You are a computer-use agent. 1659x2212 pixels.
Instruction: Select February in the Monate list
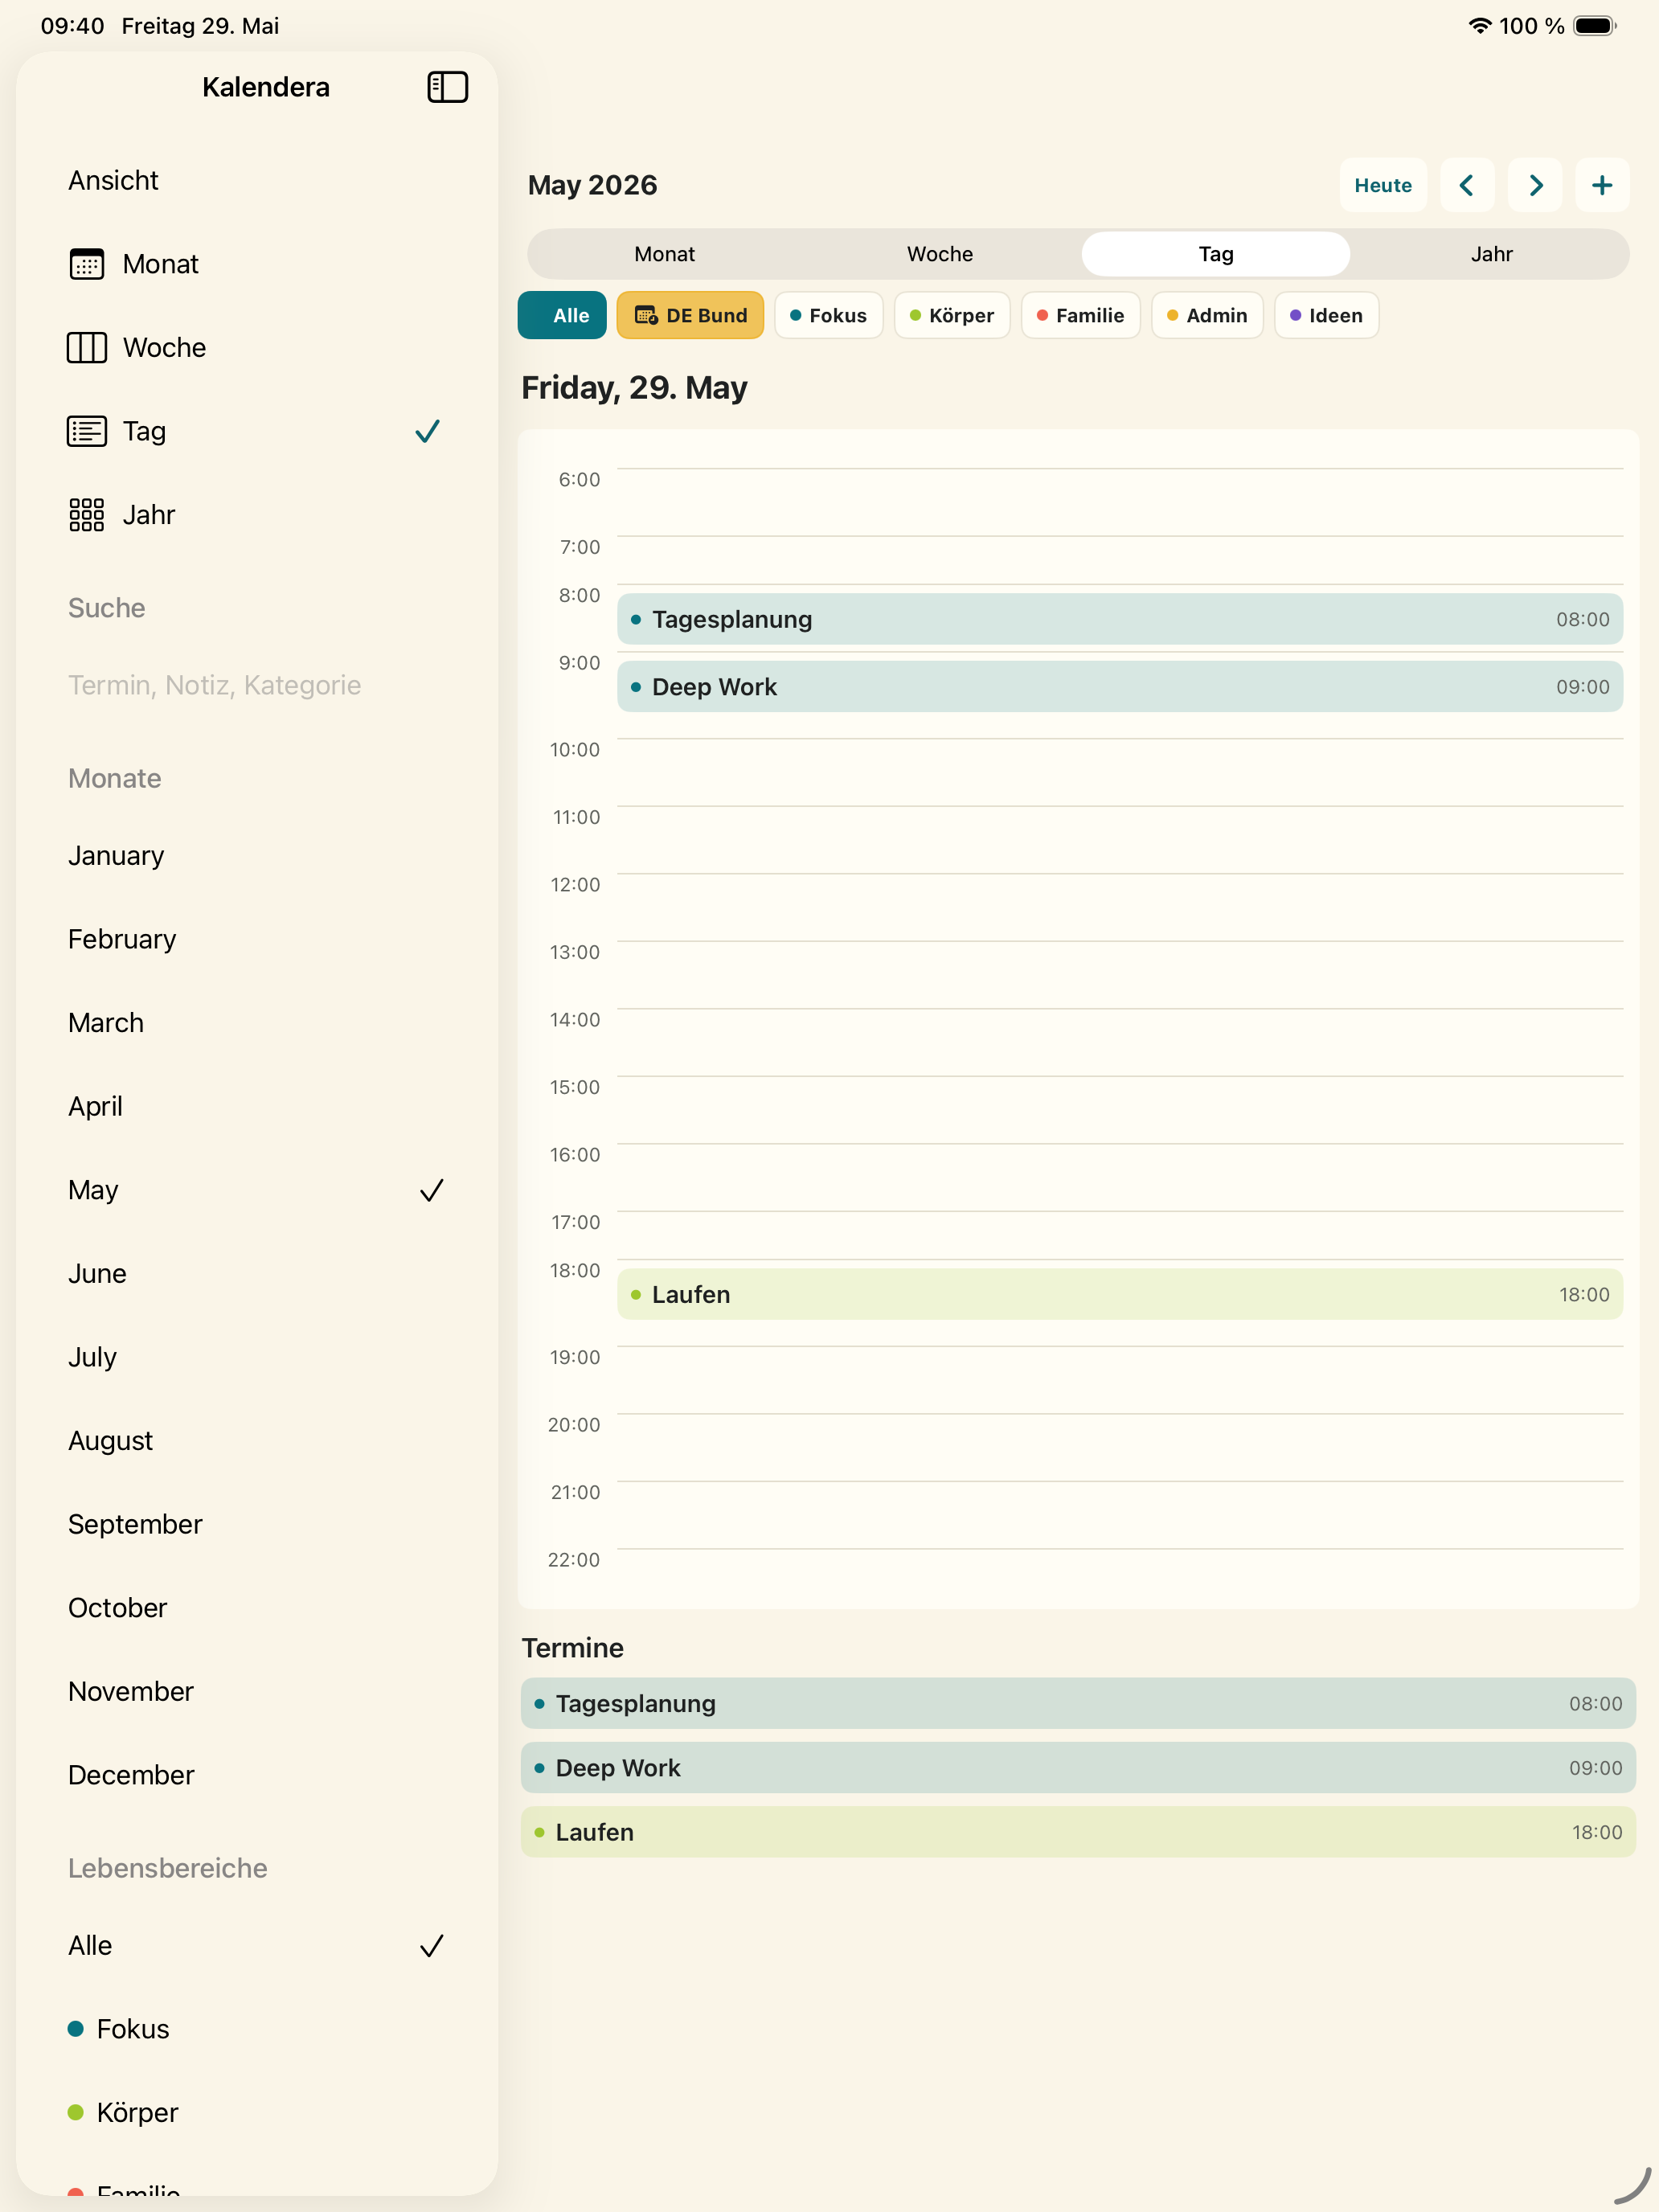point(257,939)
